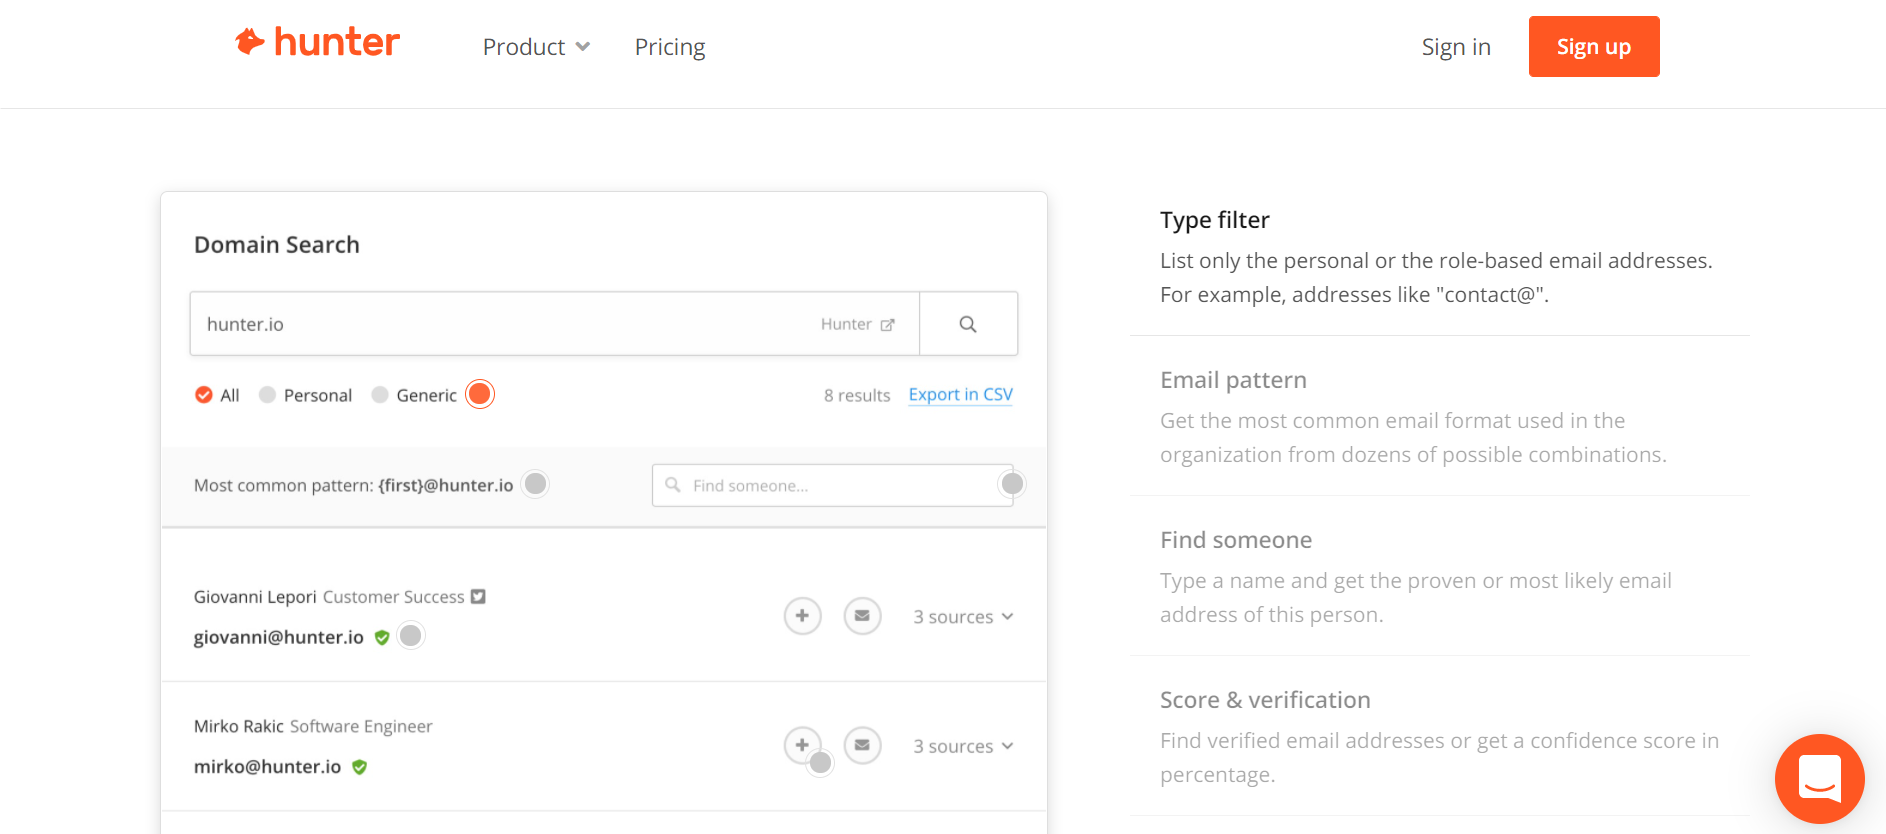Click the Find someone input field

point(832,485)
